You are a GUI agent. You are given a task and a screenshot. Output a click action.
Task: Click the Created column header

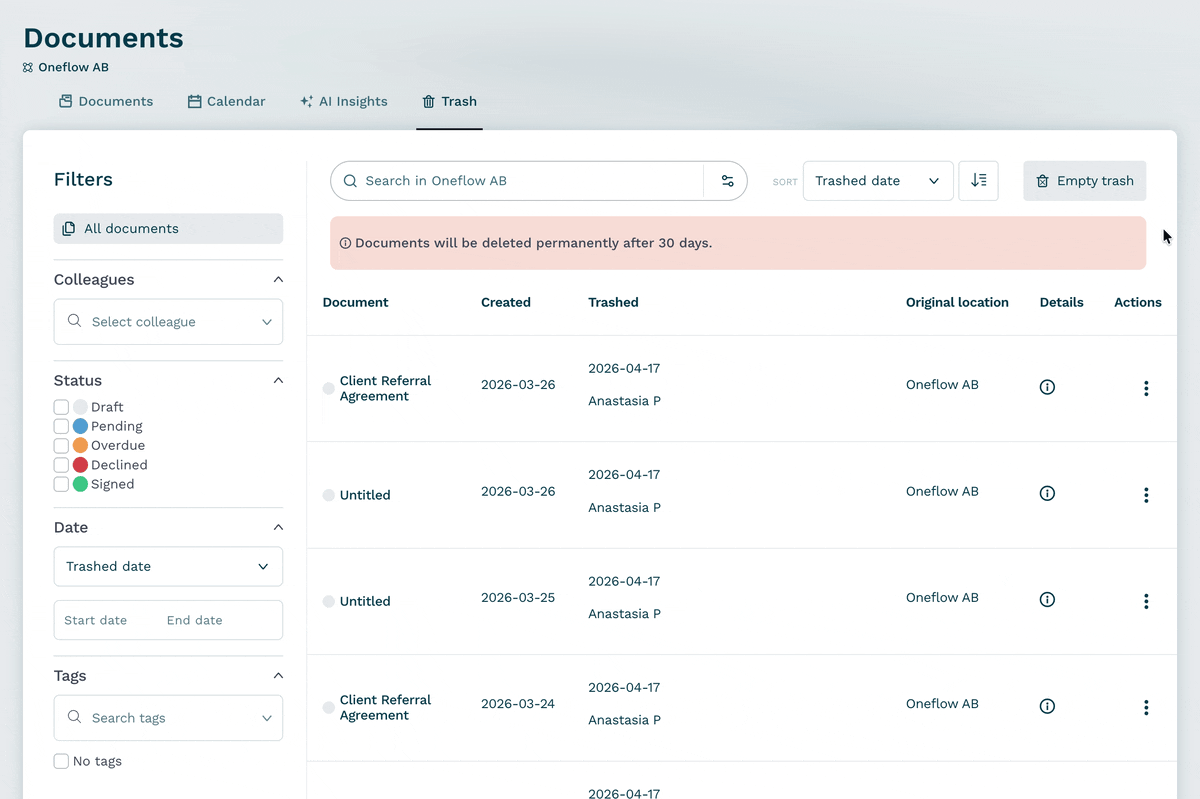coord(506,302)
